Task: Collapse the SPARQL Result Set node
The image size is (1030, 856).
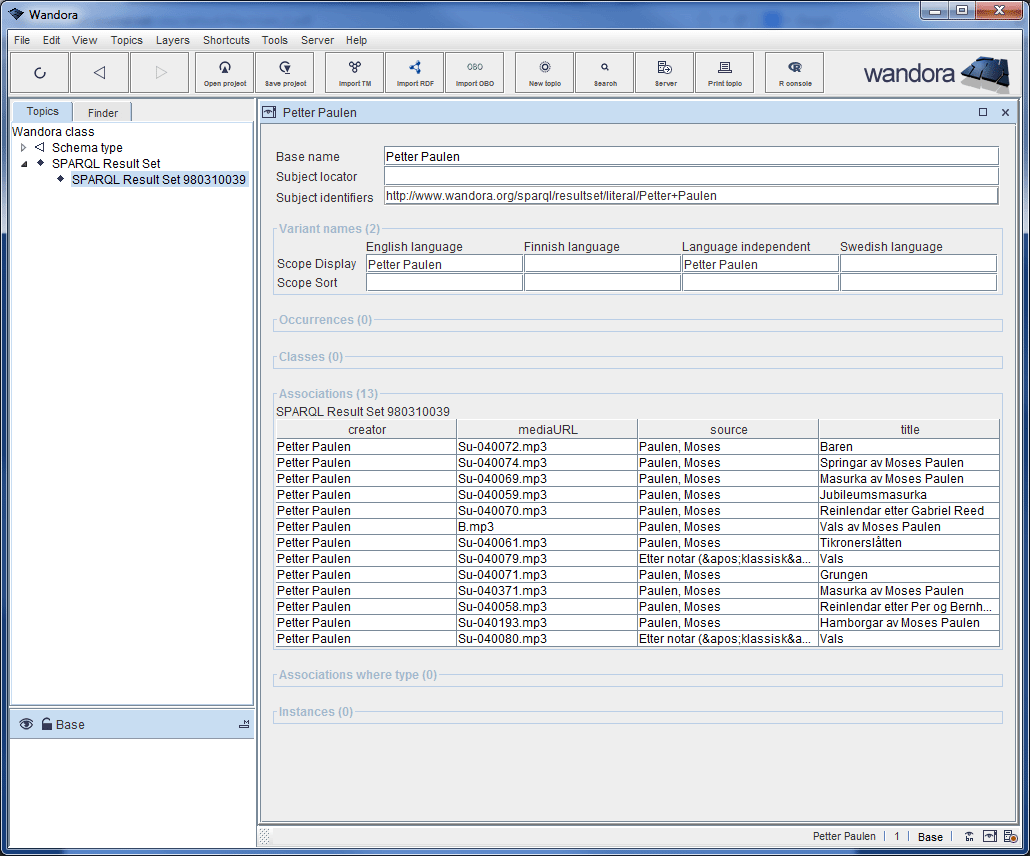Action: [22, 163]
